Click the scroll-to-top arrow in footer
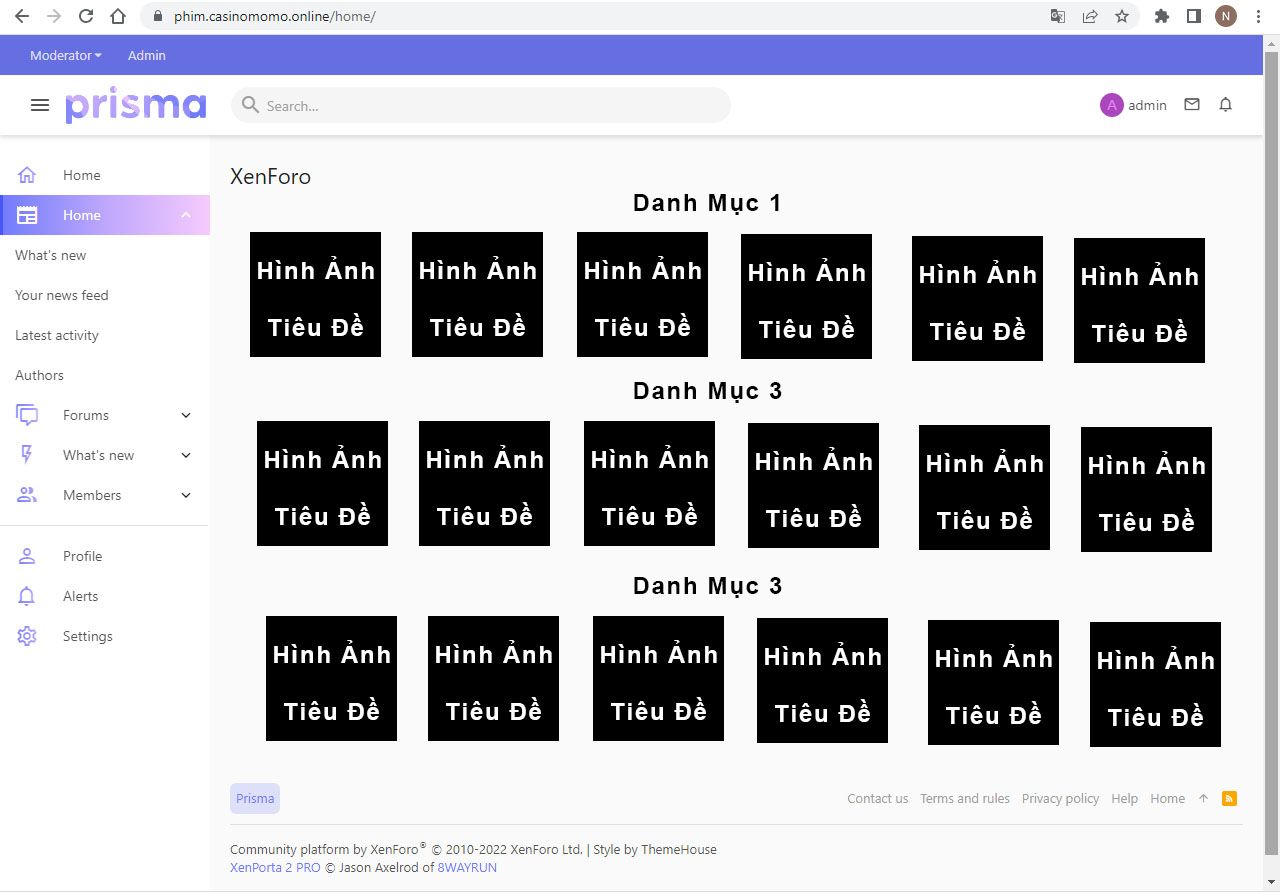1280x895 pixels. pos(1203,798)
